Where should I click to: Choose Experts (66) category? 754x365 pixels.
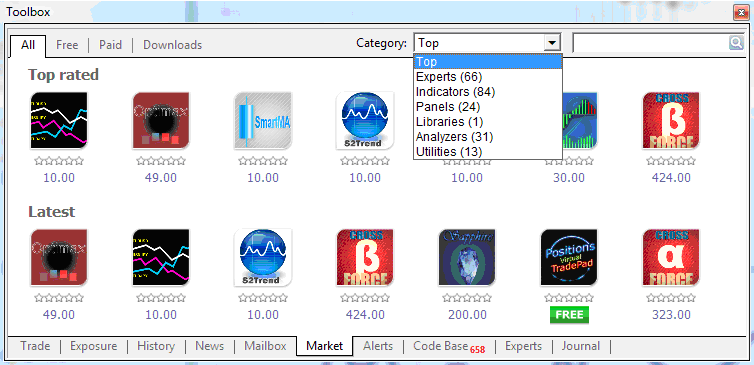click(488, 76)
